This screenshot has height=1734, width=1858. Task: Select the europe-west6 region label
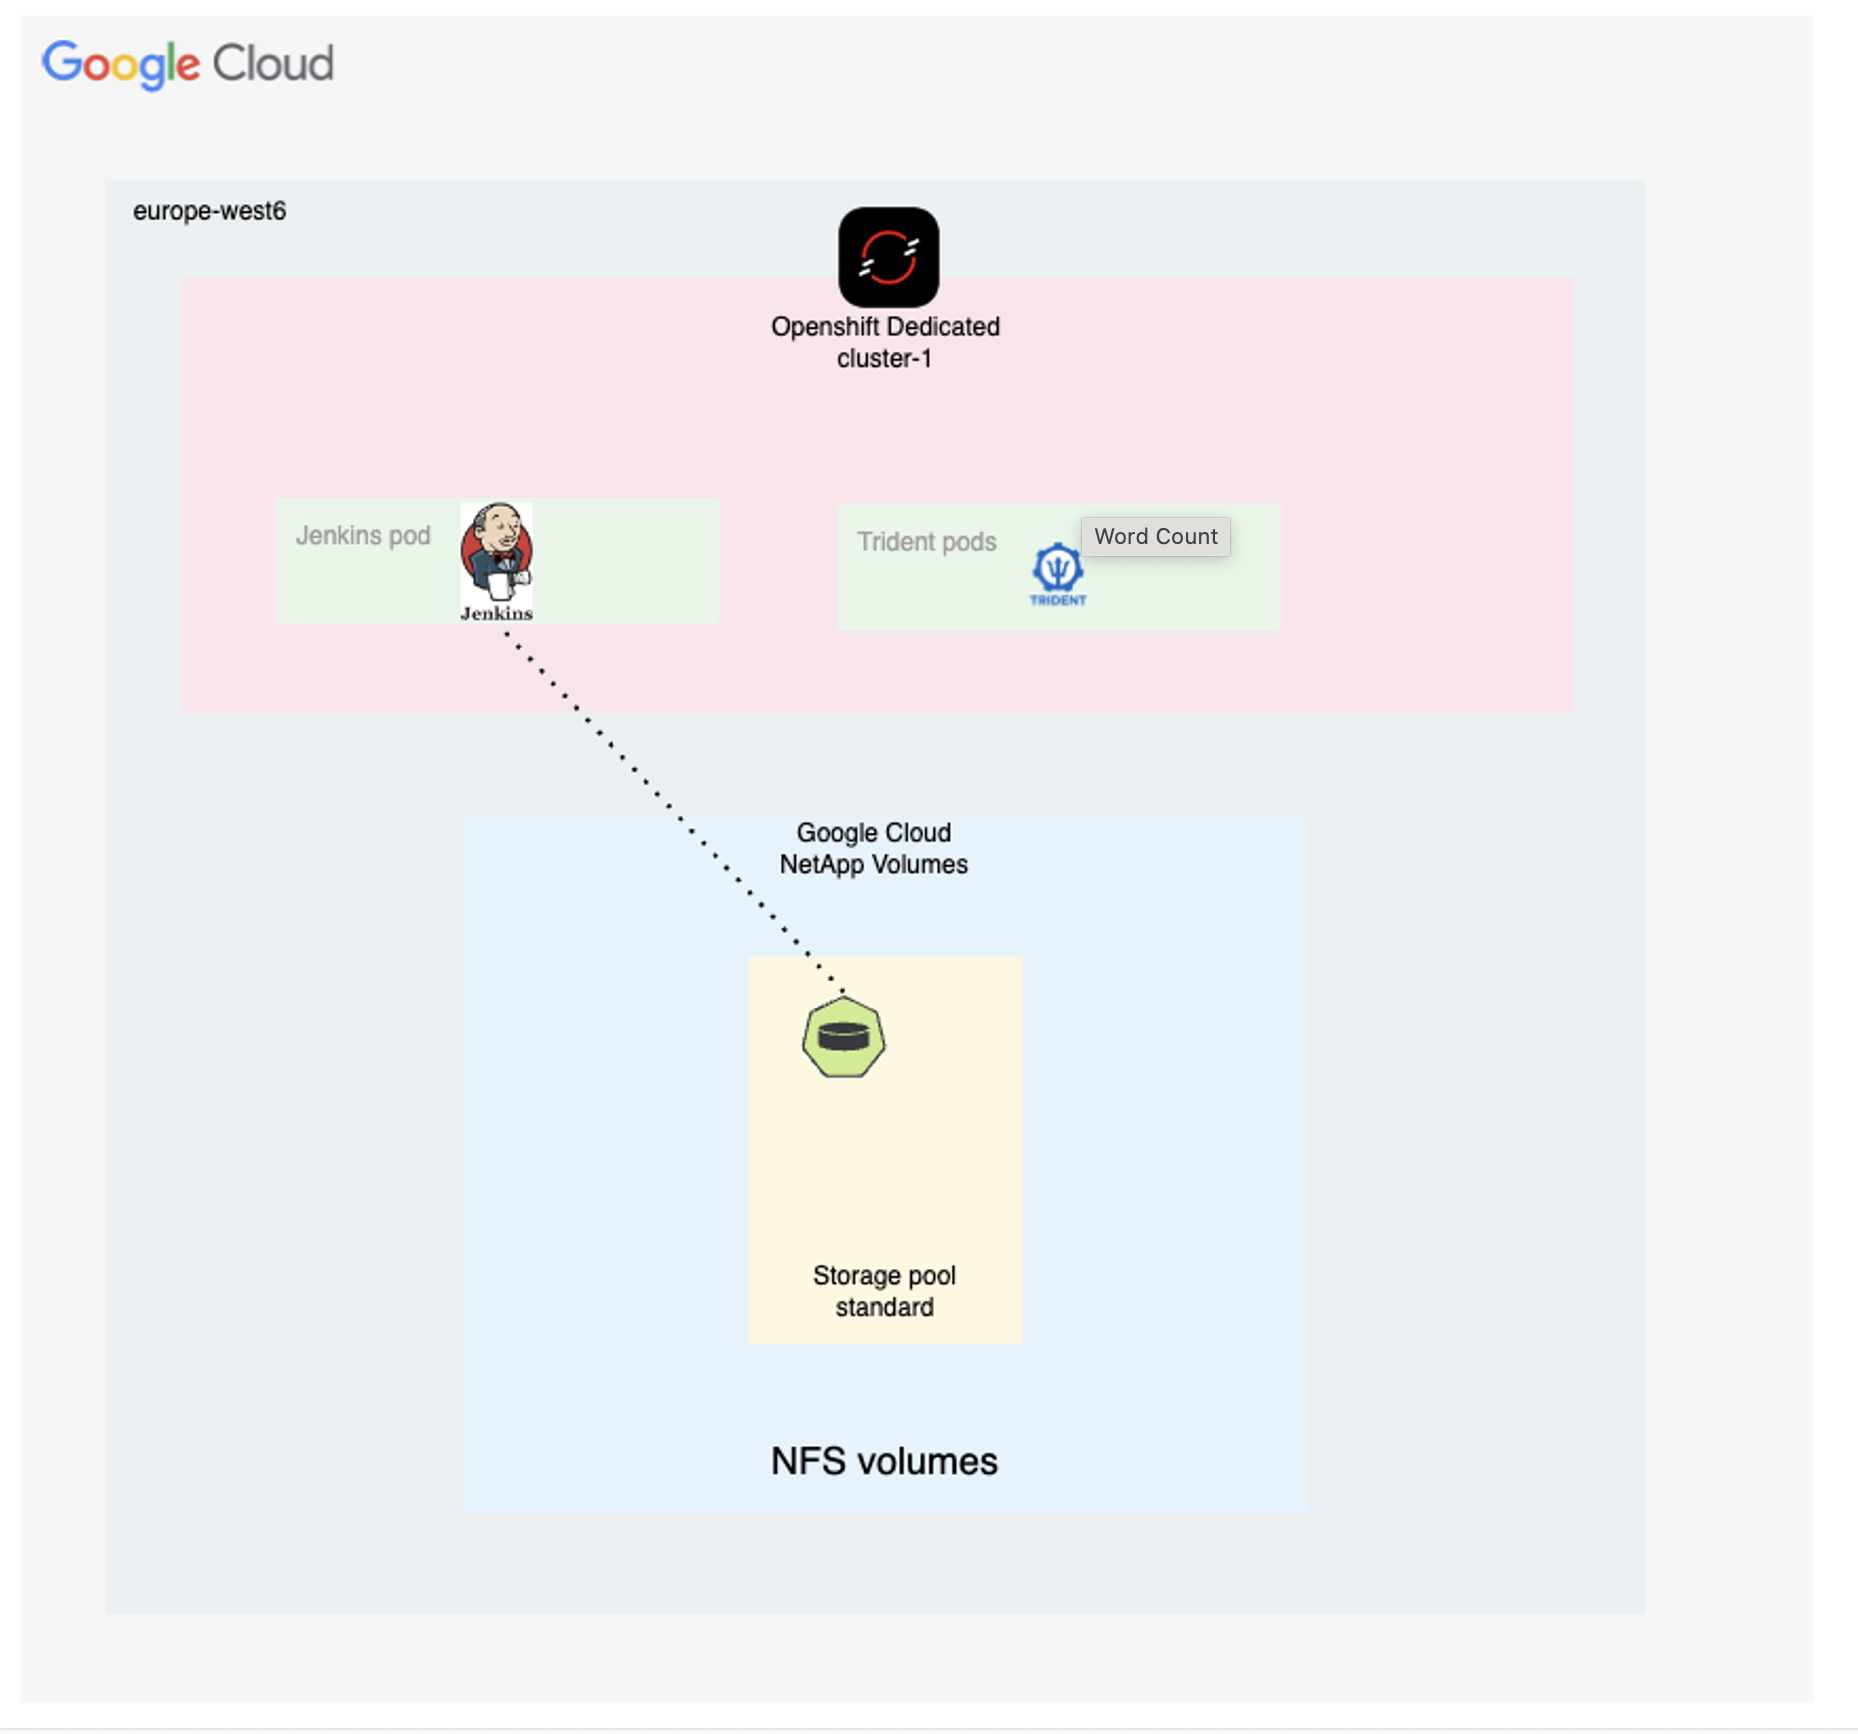pos(209,211)
